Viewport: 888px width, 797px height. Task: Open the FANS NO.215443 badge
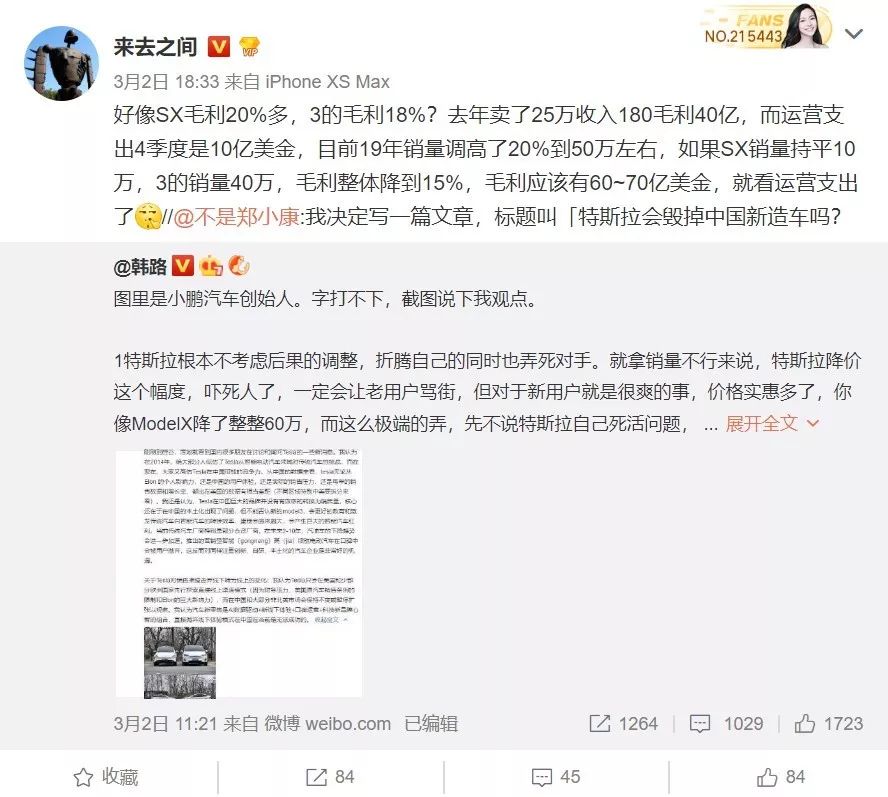[x=766, y=27]
